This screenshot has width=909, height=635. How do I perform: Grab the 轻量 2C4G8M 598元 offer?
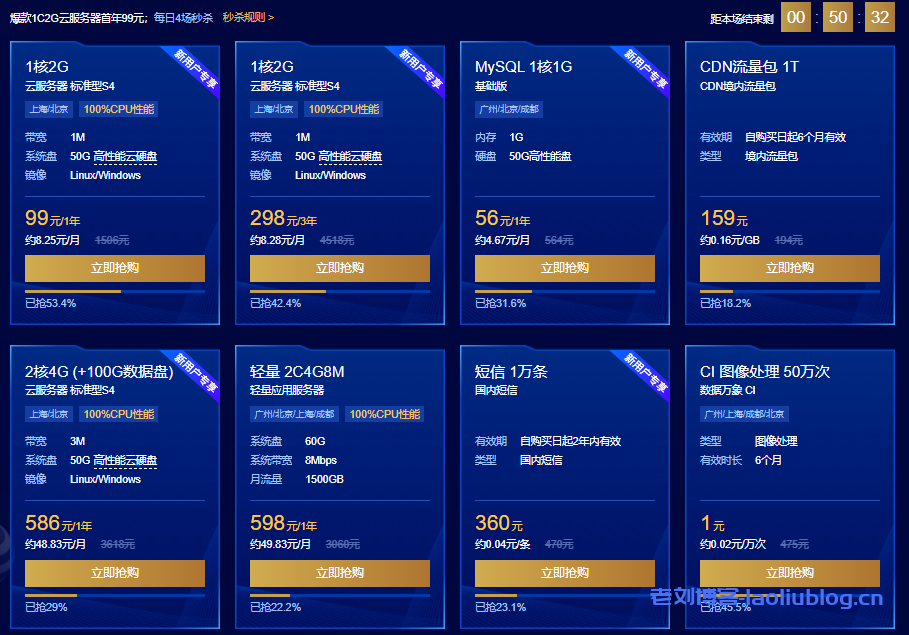340,573
